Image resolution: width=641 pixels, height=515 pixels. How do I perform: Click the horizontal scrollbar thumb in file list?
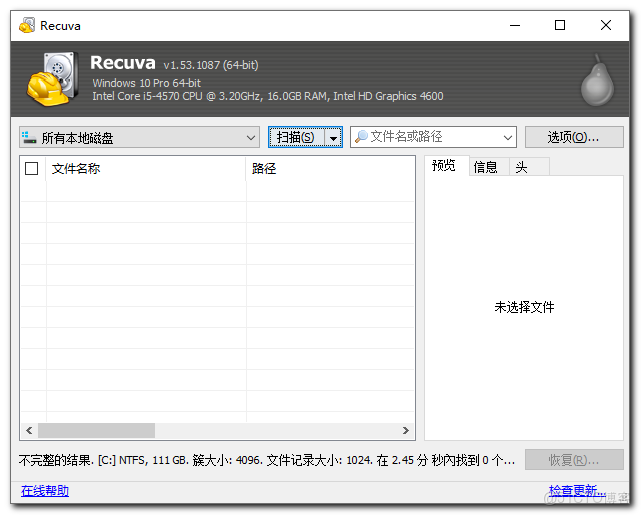96,430
